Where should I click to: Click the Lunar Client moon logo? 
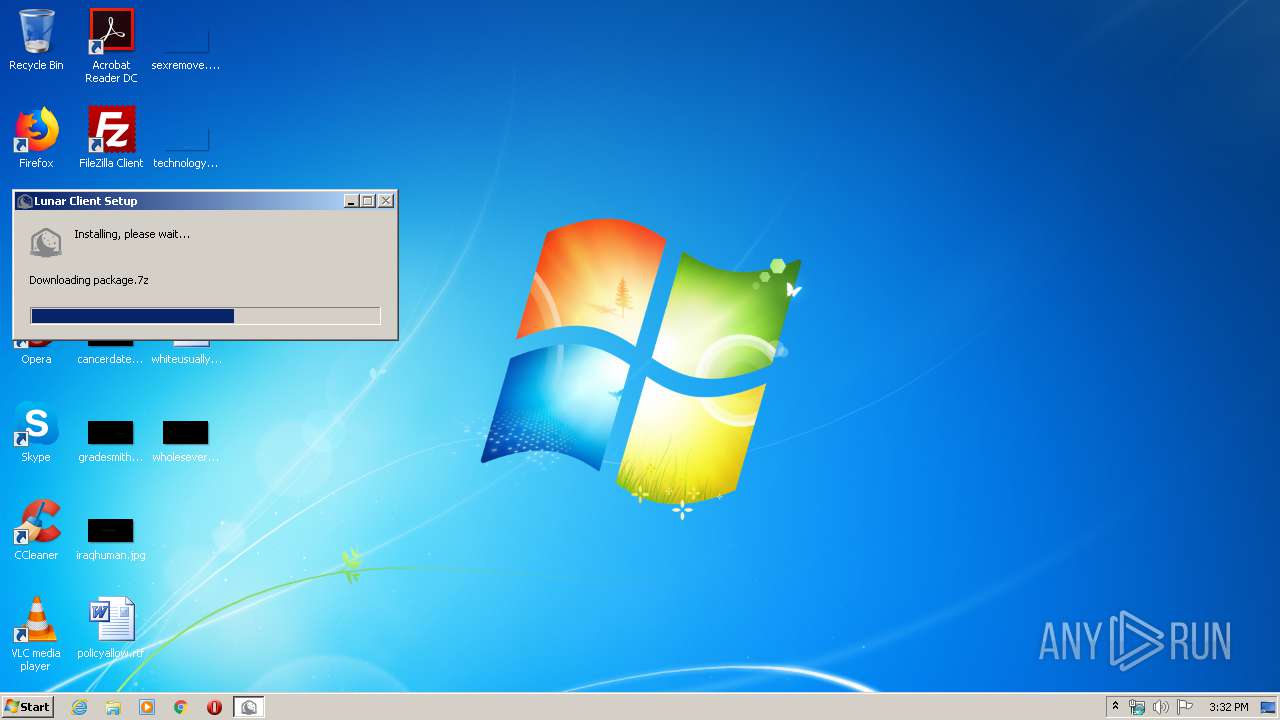coord(46,242)
